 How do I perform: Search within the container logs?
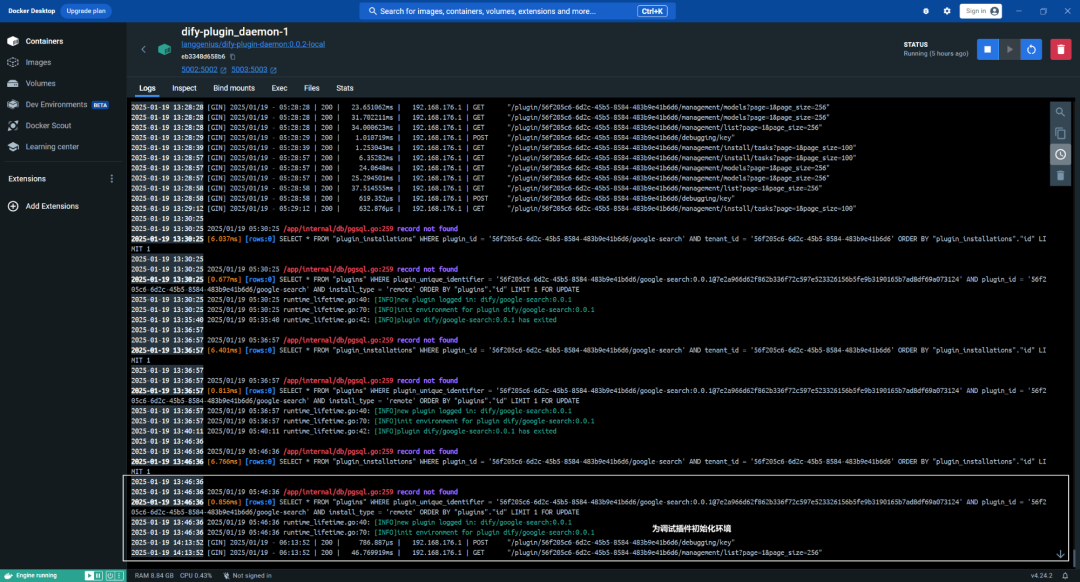click(1060, 112)
